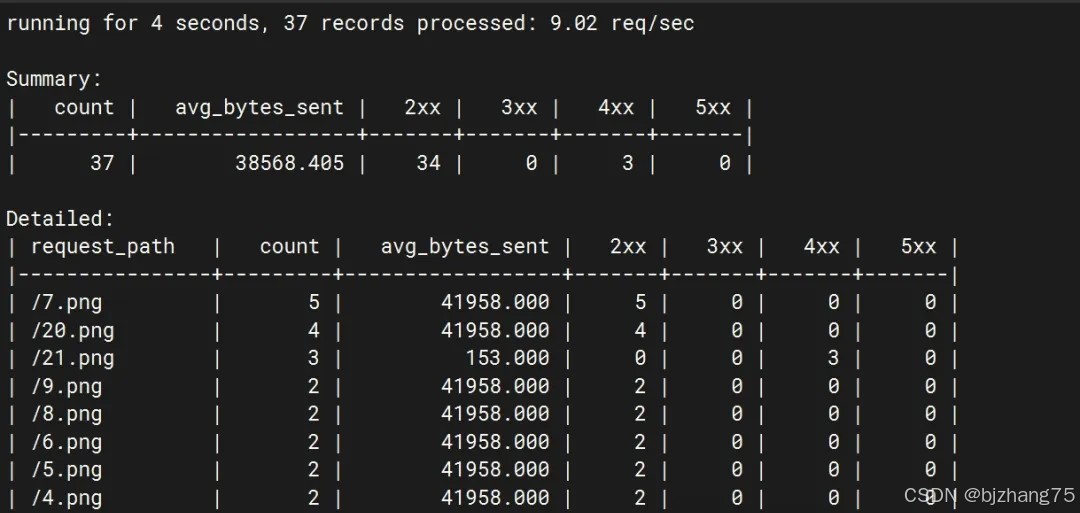Screen dimensions: 1080x513
Task: Select the Summary count value 37
Action: click(102, 162)
